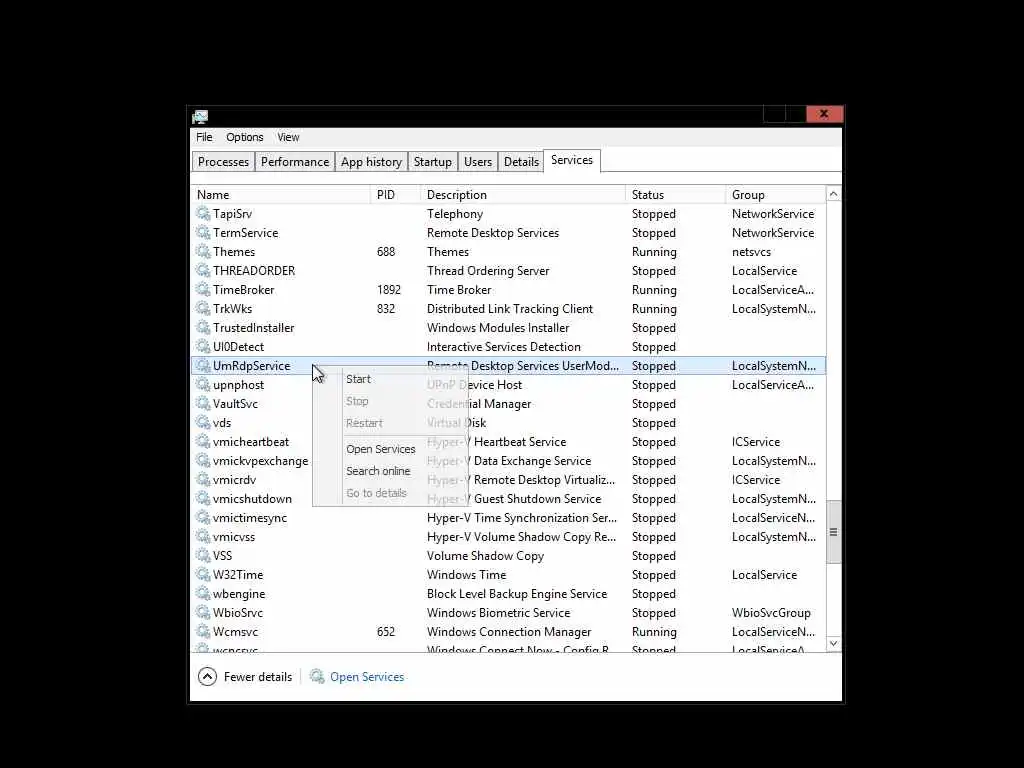Viewport: 1024px width, 768px height.
Task: Click the vds service gear icon
Action: (203, 423)
